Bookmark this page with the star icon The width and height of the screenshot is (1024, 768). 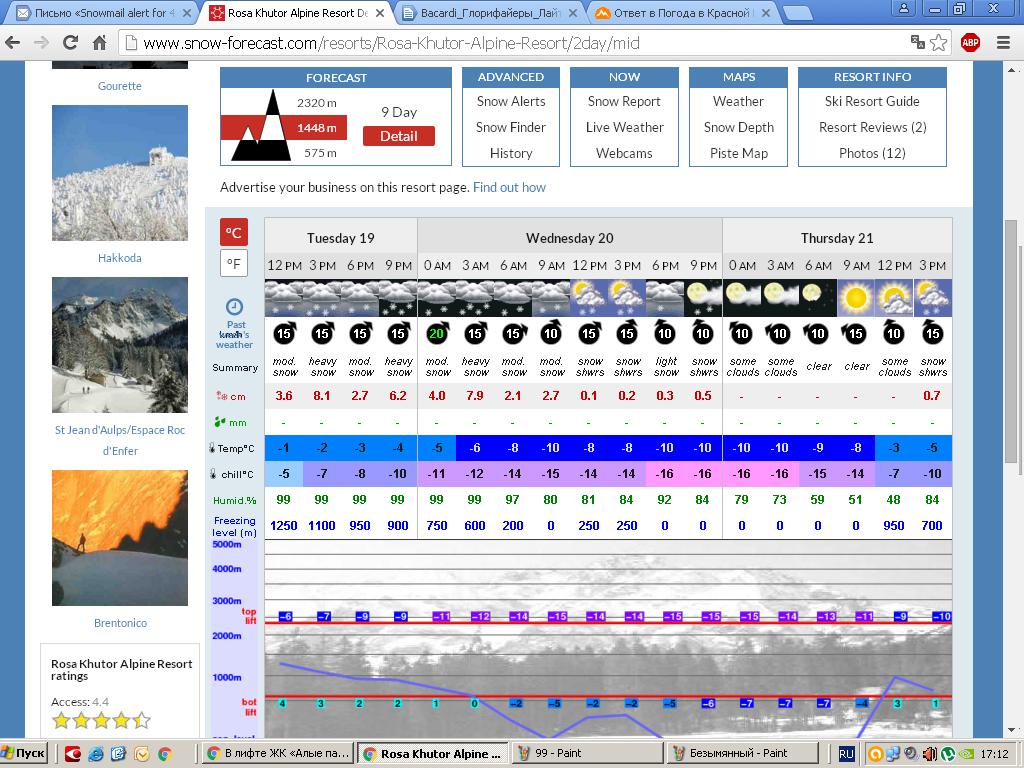[x=938, y=43]
